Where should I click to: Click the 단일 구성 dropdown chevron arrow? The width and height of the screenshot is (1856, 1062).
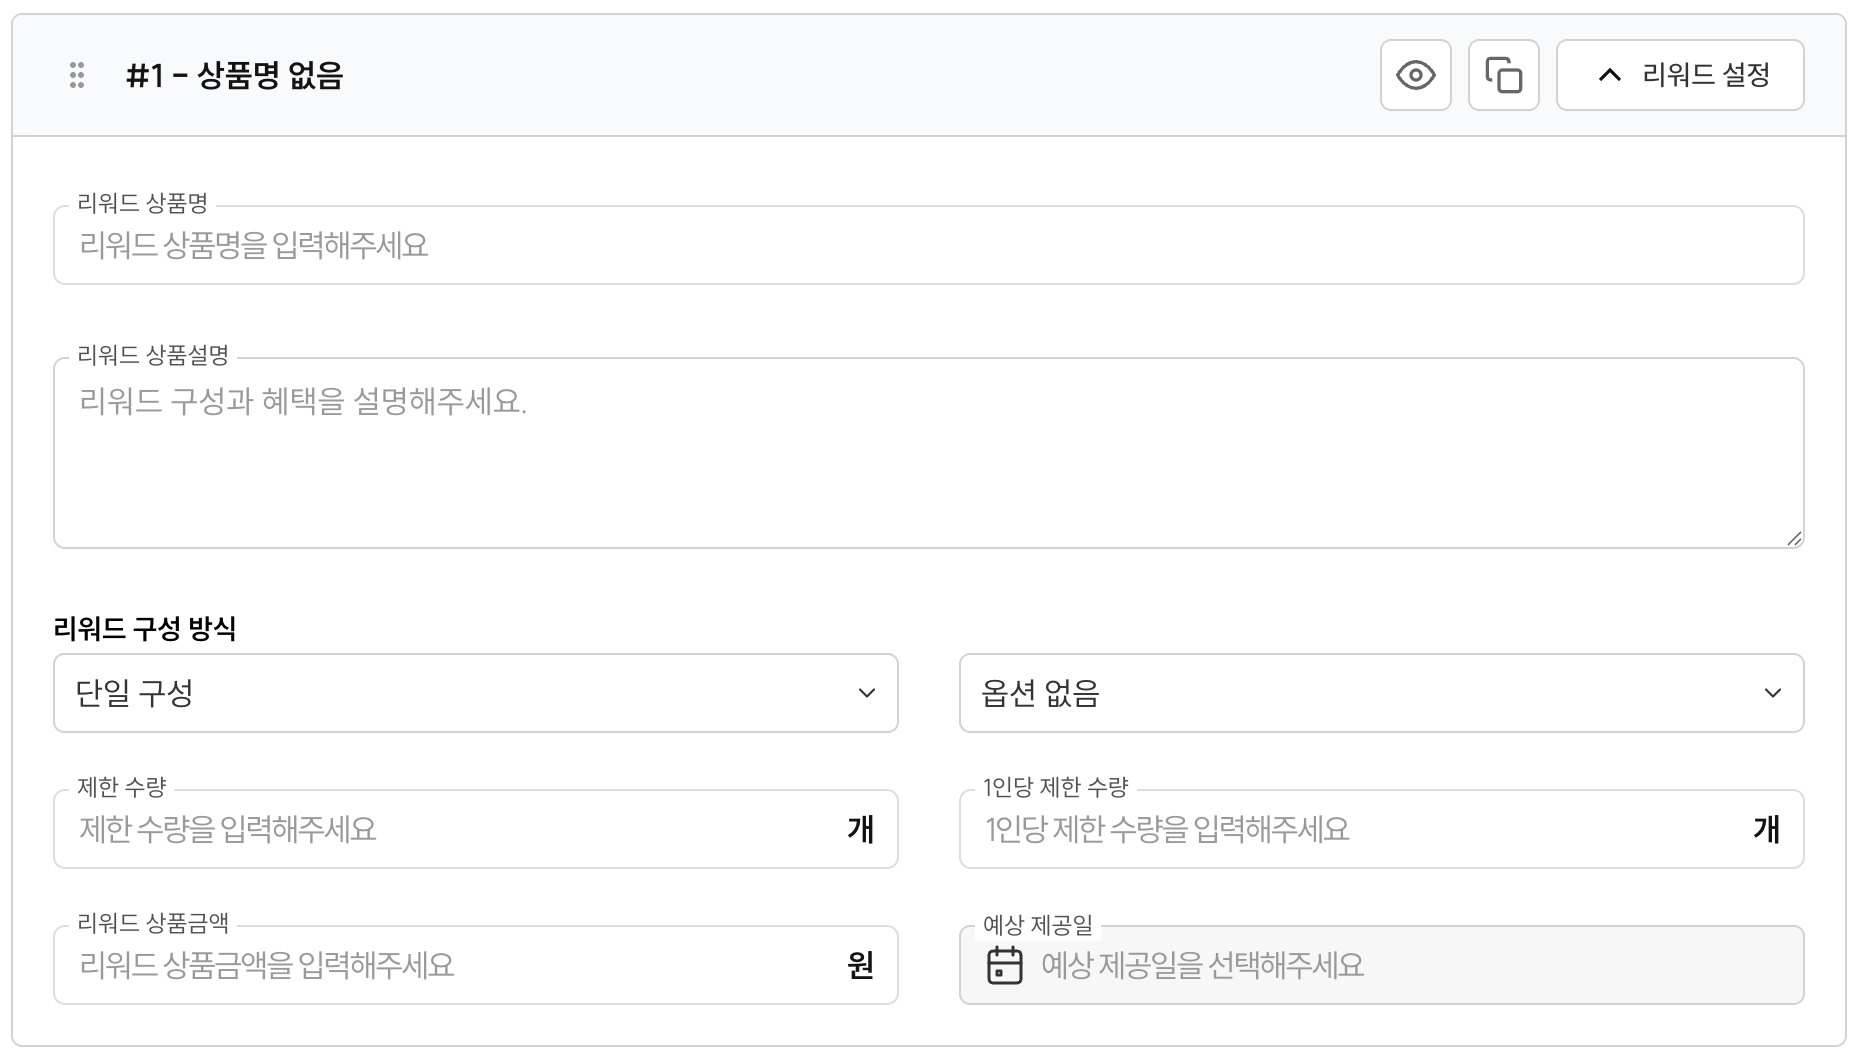pyautogui.click(x=867, y=693)
